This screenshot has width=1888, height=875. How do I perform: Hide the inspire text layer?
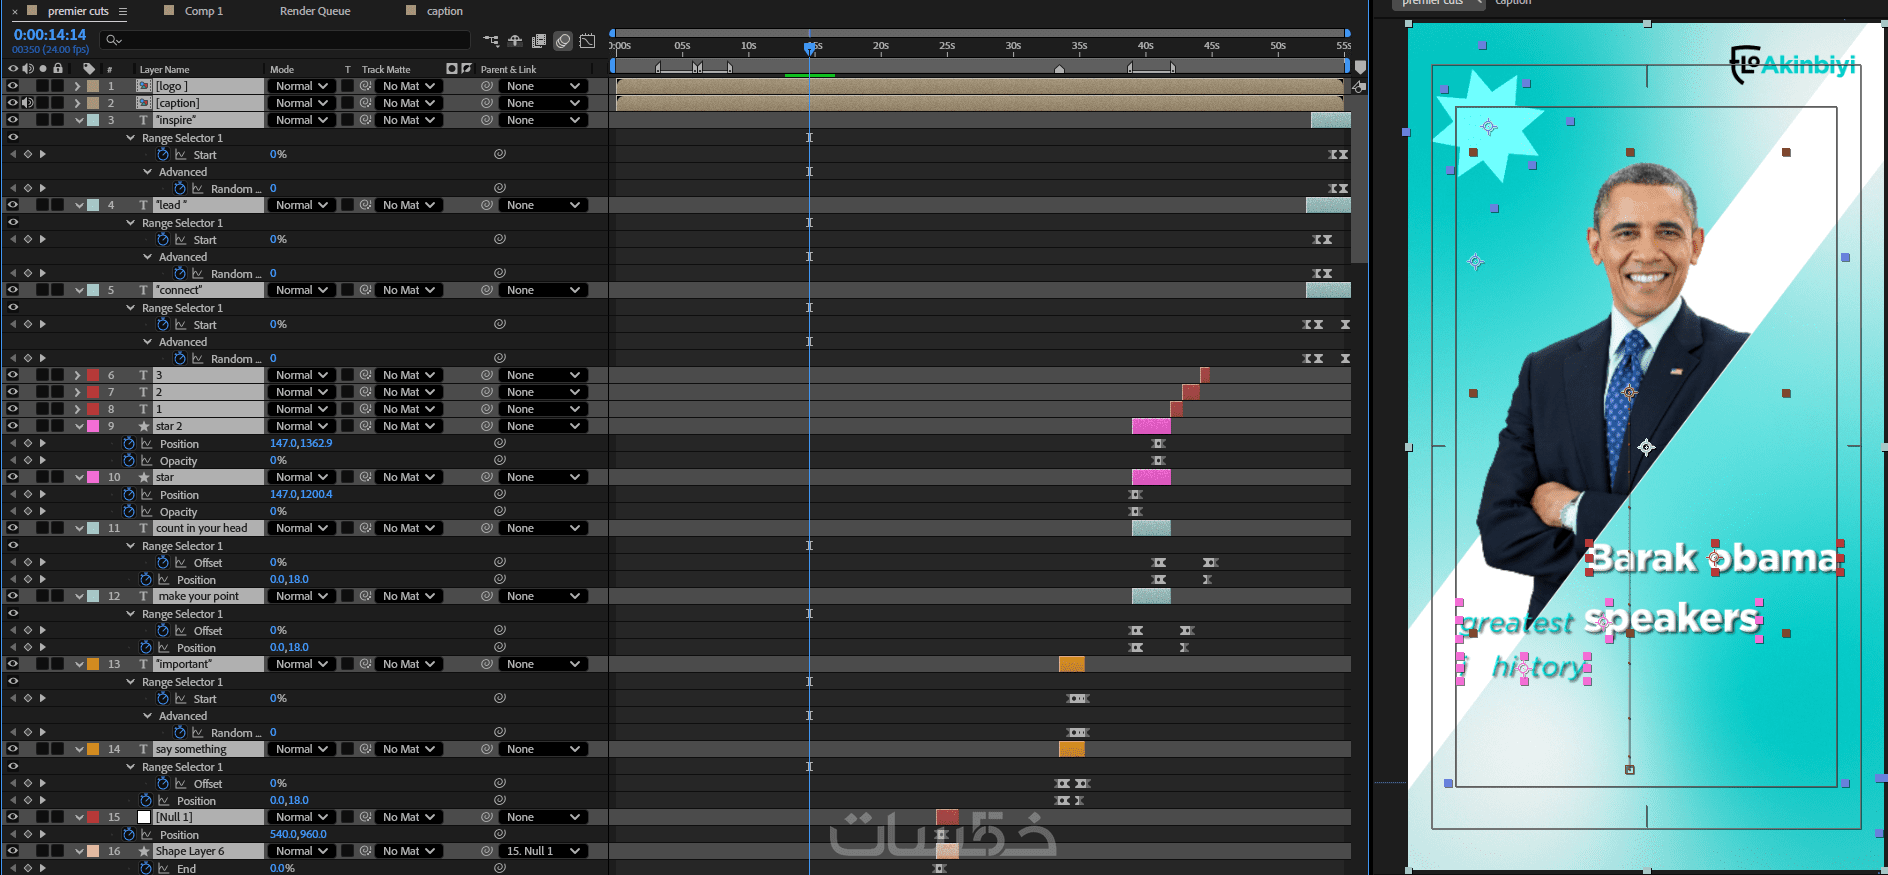pos(13,120)
